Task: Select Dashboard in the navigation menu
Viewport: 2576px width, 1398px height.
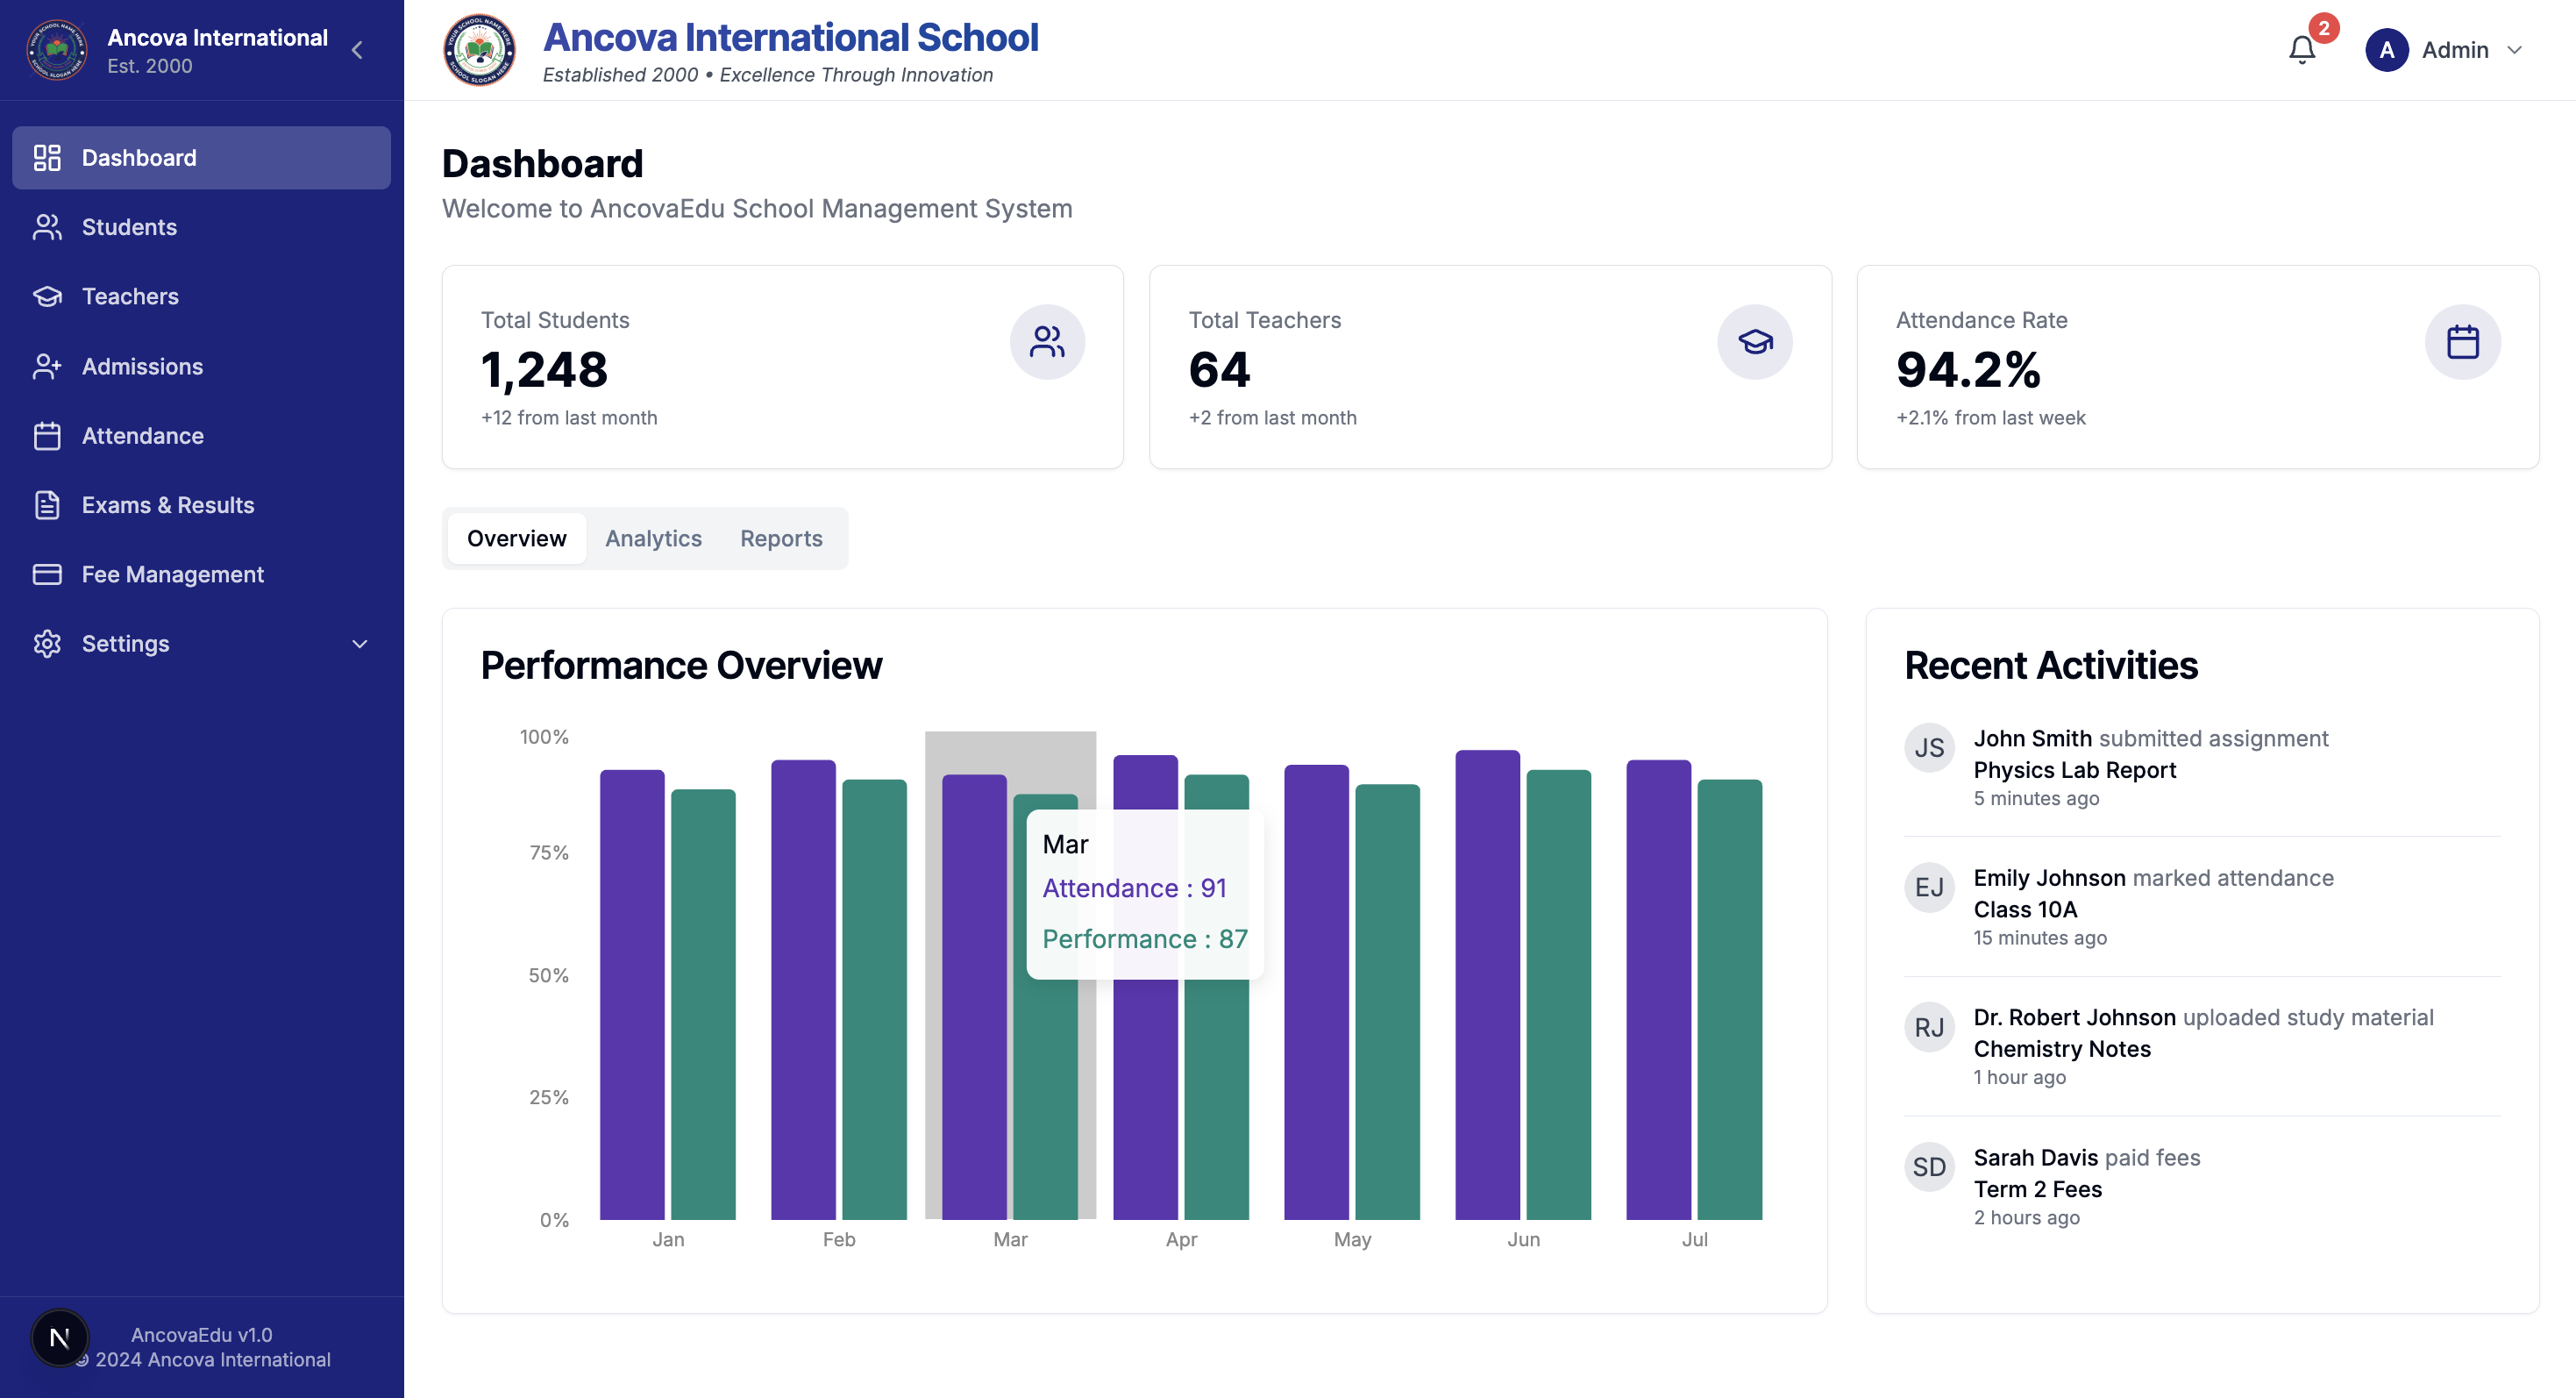Action: pos(138,157)
